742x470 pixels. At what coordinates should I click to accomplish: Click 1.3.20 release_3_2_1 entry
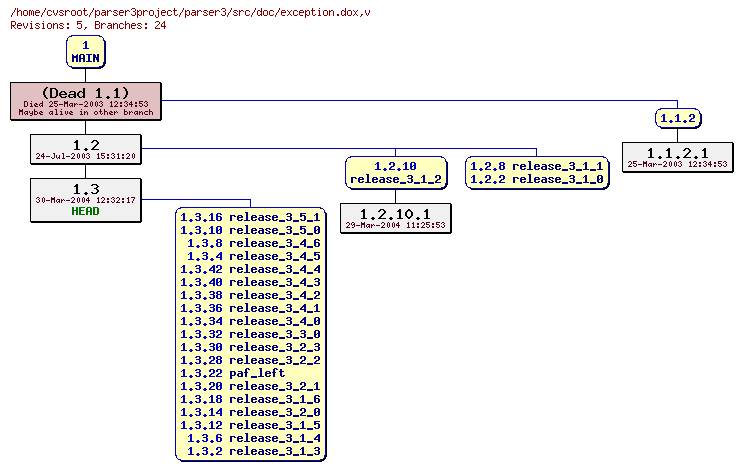coord(250,386)
